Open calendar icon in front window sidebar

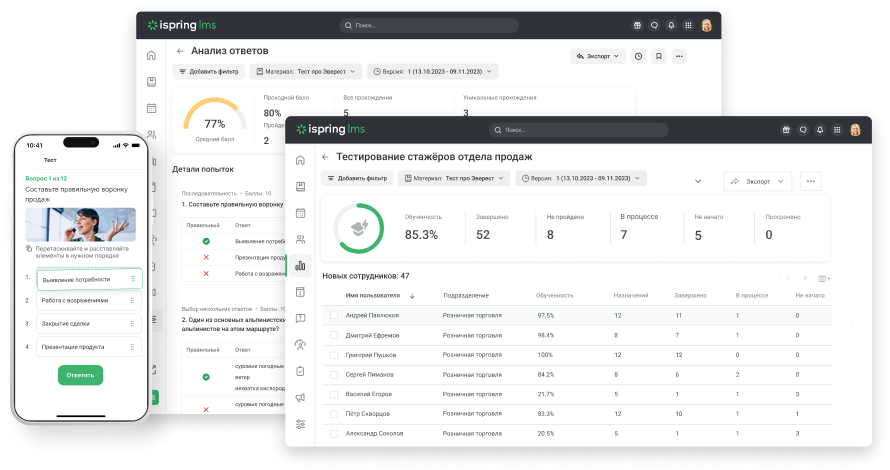click(300, 213)
